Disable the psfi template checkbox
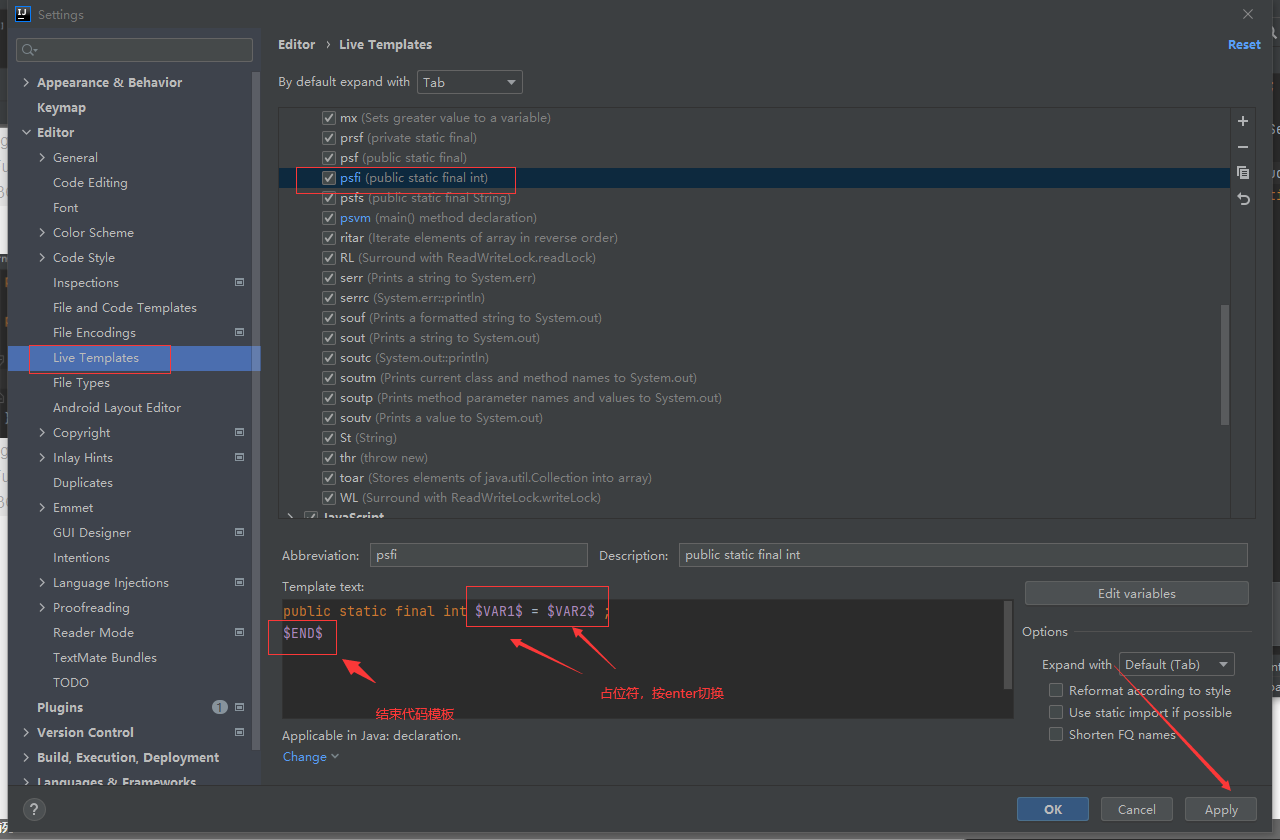 click(329, 178)
